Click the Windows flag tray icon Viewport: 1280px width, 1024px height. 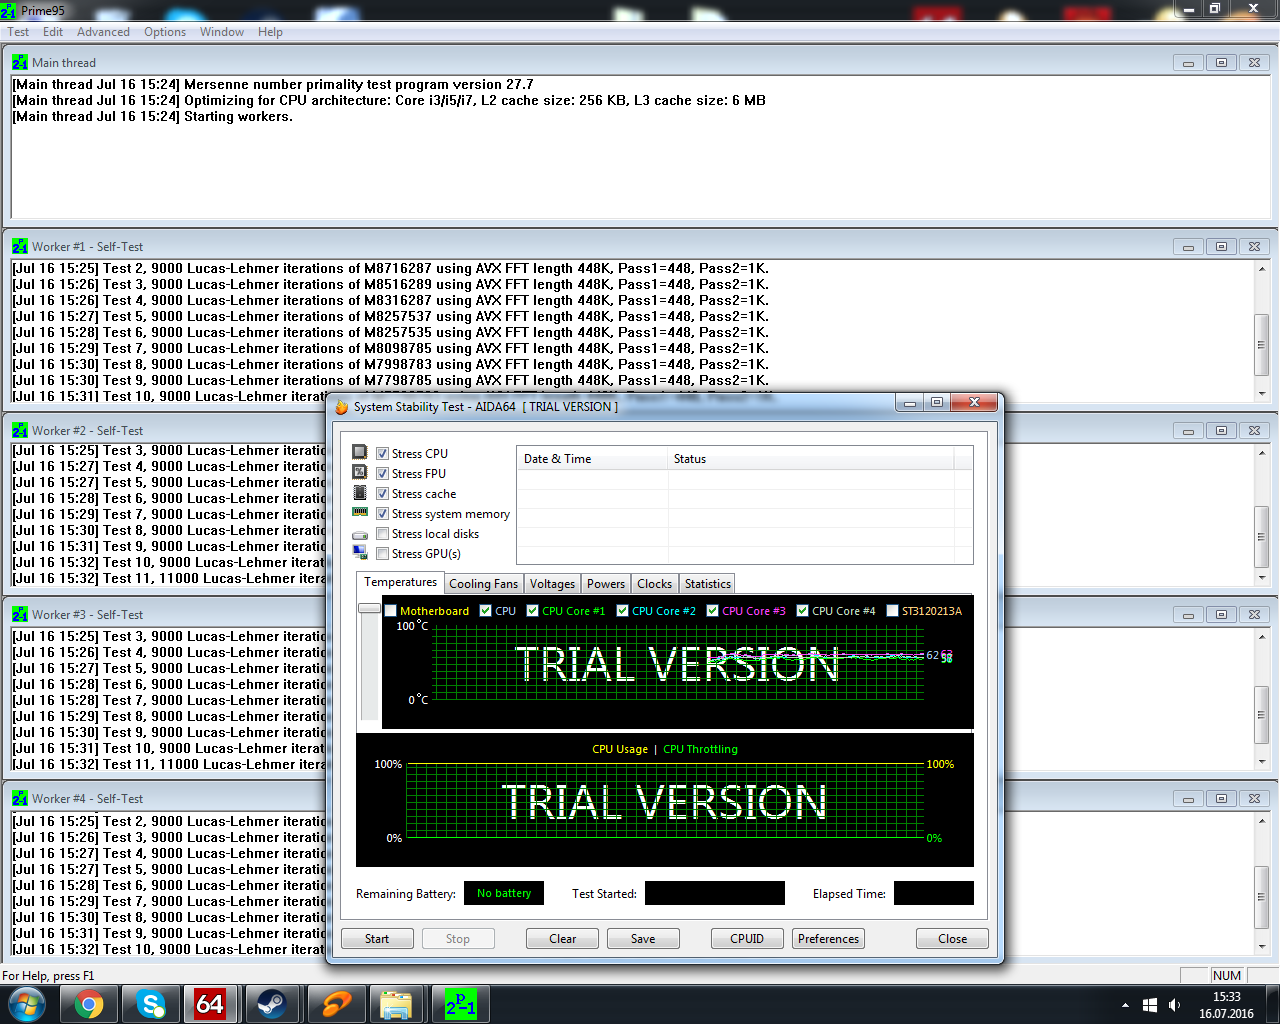point(1150,1005)
